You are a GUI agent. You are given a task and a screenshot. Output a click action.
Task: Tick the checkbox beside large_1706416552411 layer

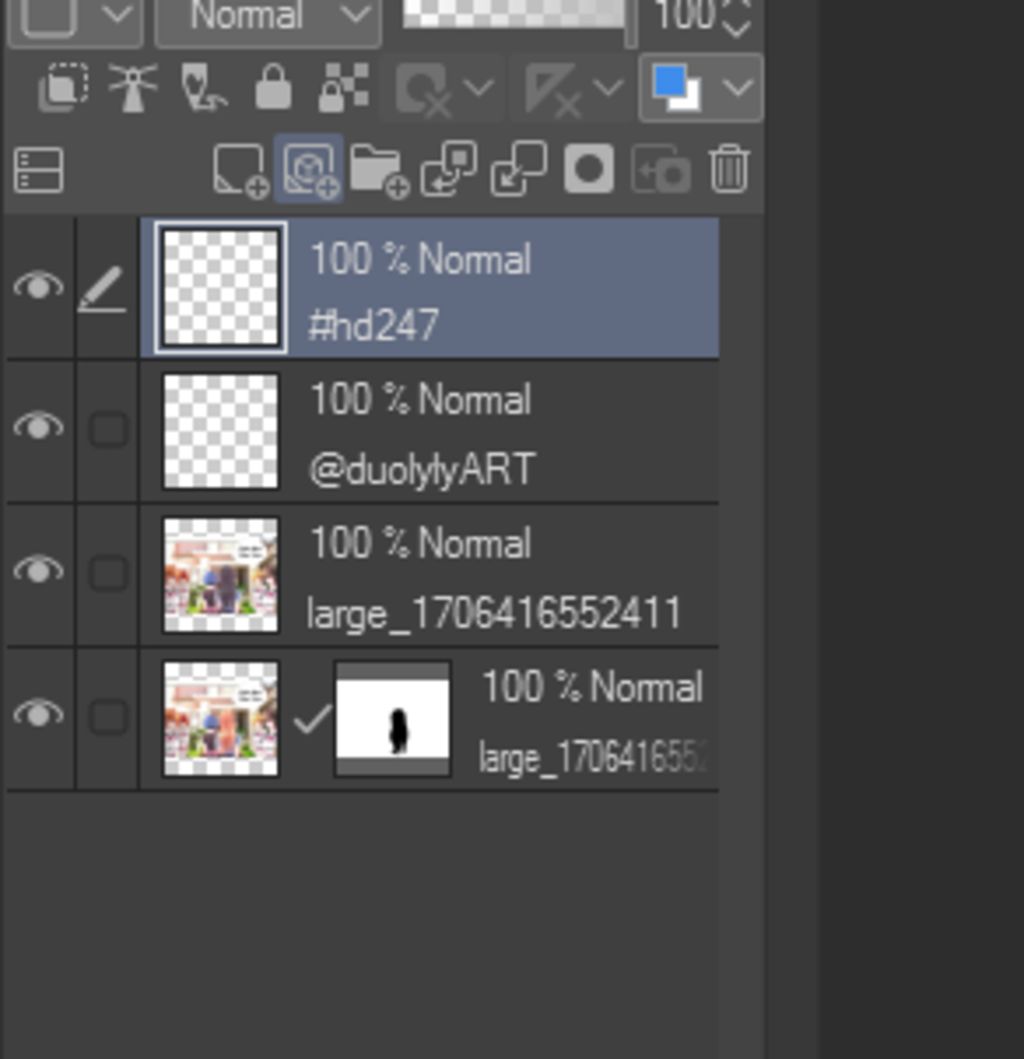click(108, 573)
